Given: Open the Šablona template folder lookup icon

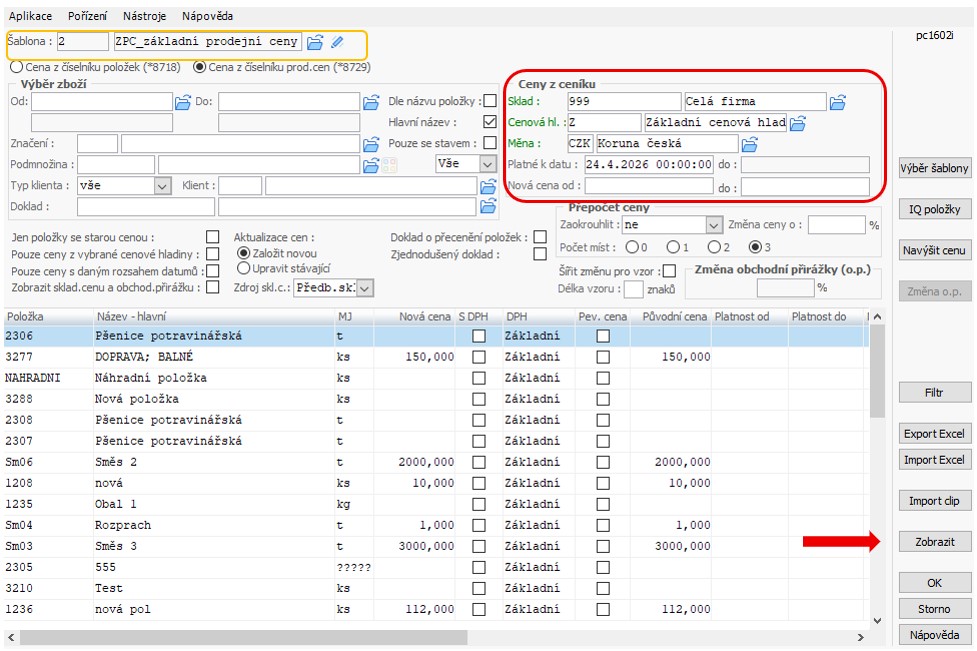Looking at the screenshot, I should pyautogui.click(x=315, y=42).
